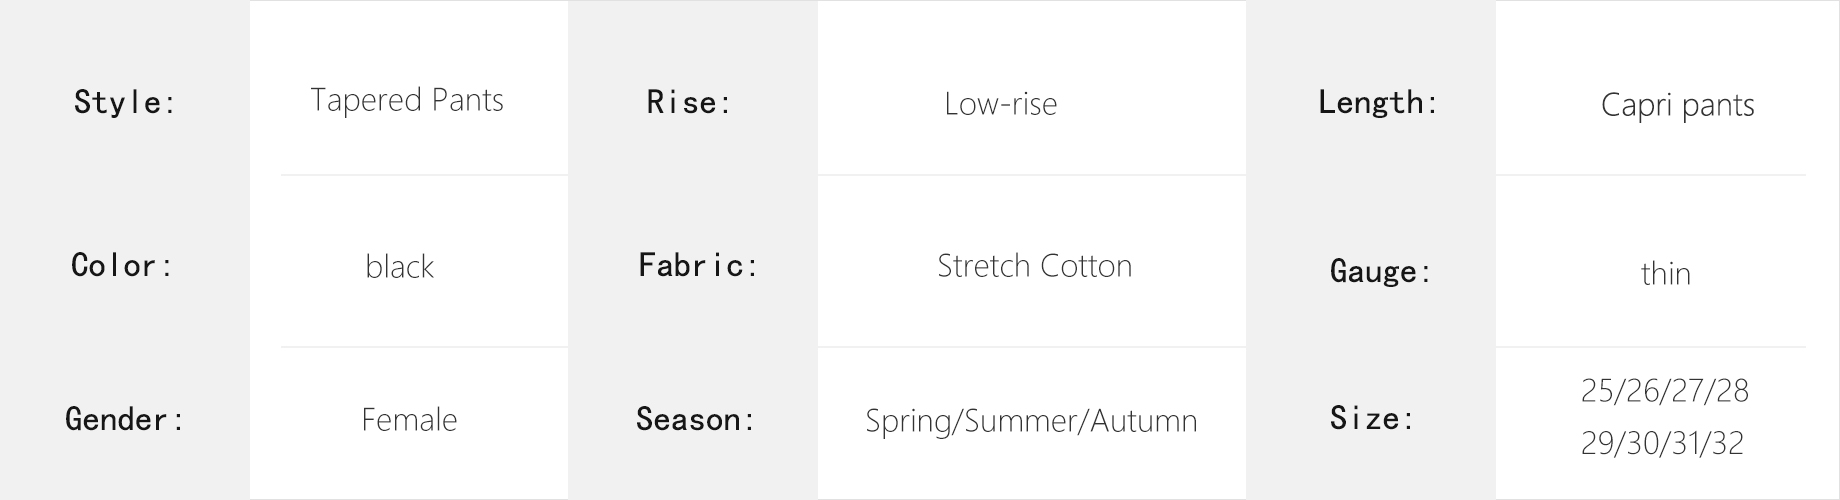Click the Size: label
Viewport: 1840px width, 500px height.
point(1371,418)
